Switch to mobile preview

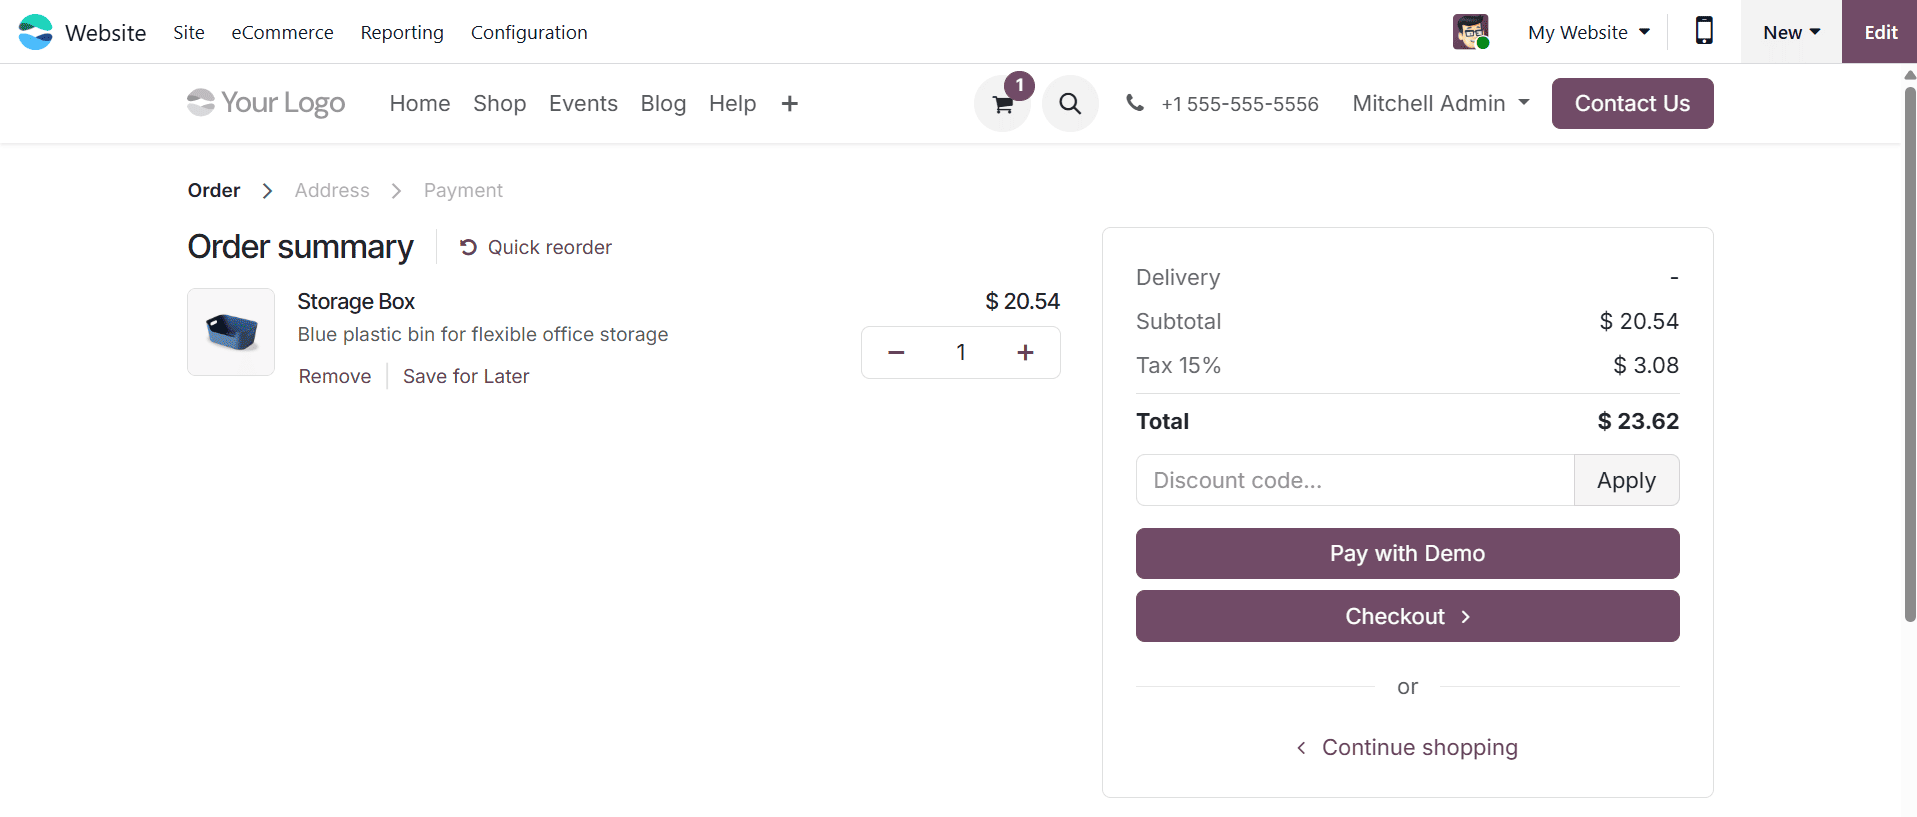pos(1703,31)
